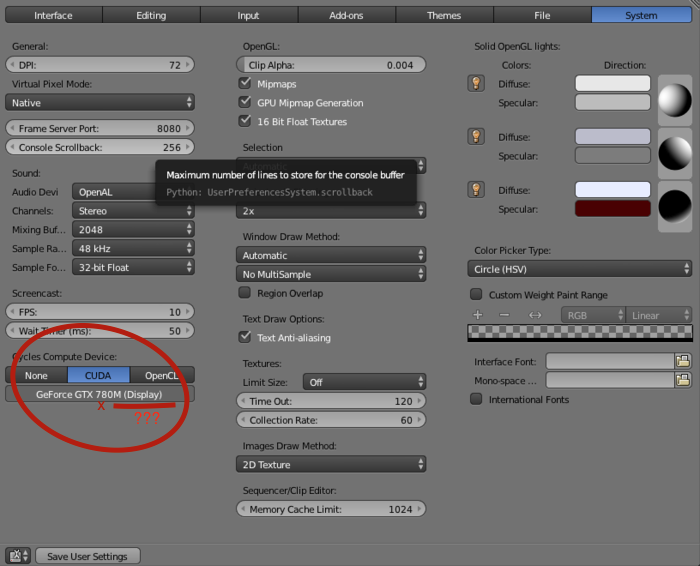Screen dimensions: 700x566
Task: Toggle Text Anti-aliasing
Action: (x=245, y=337)
